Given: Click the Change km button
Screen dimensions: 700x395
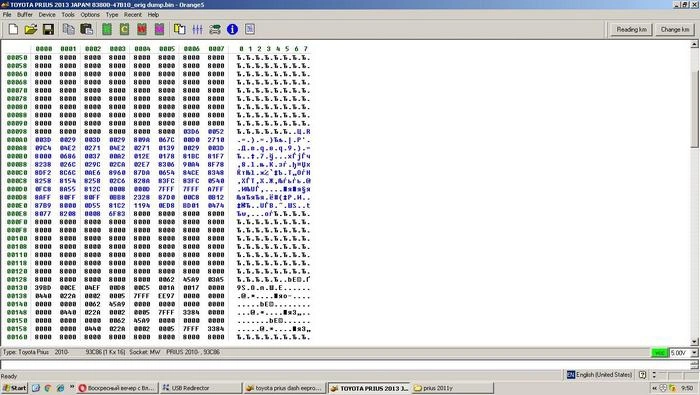Looking at the screenshot, I should [x=675, y=29].
